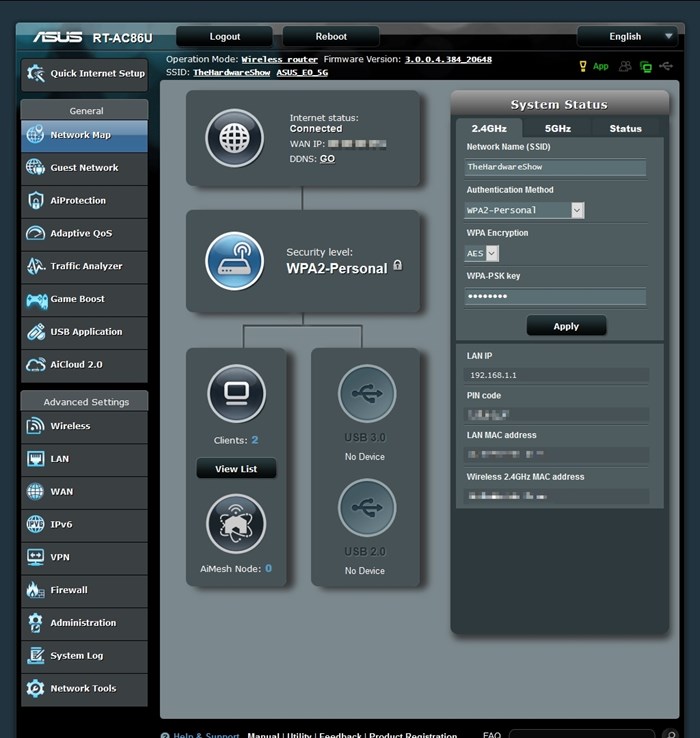Screen dimensions: 700x738
Task: Click the Help & Support question mark icon
Action: pos(165,735)
